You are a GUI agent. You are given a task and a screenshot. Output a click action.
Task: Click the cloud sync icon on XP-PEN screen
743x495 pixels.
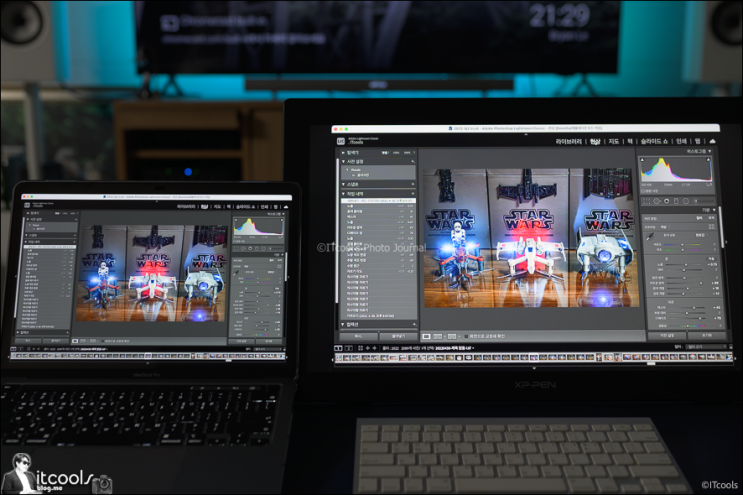[x=712, y=141]
